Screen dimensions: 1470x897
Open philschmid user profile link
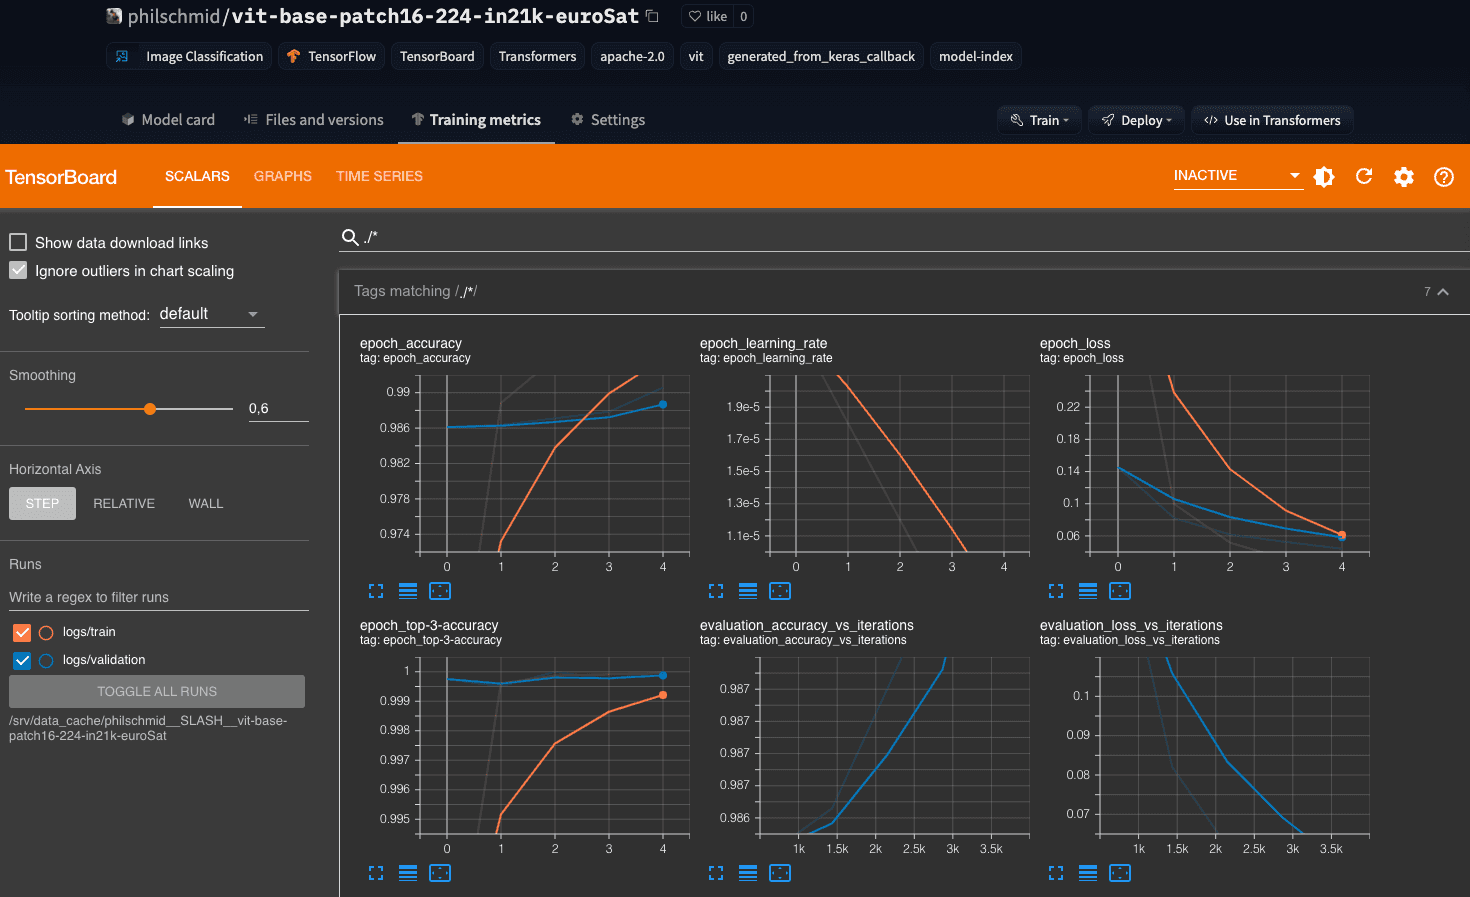pos(174,16)
